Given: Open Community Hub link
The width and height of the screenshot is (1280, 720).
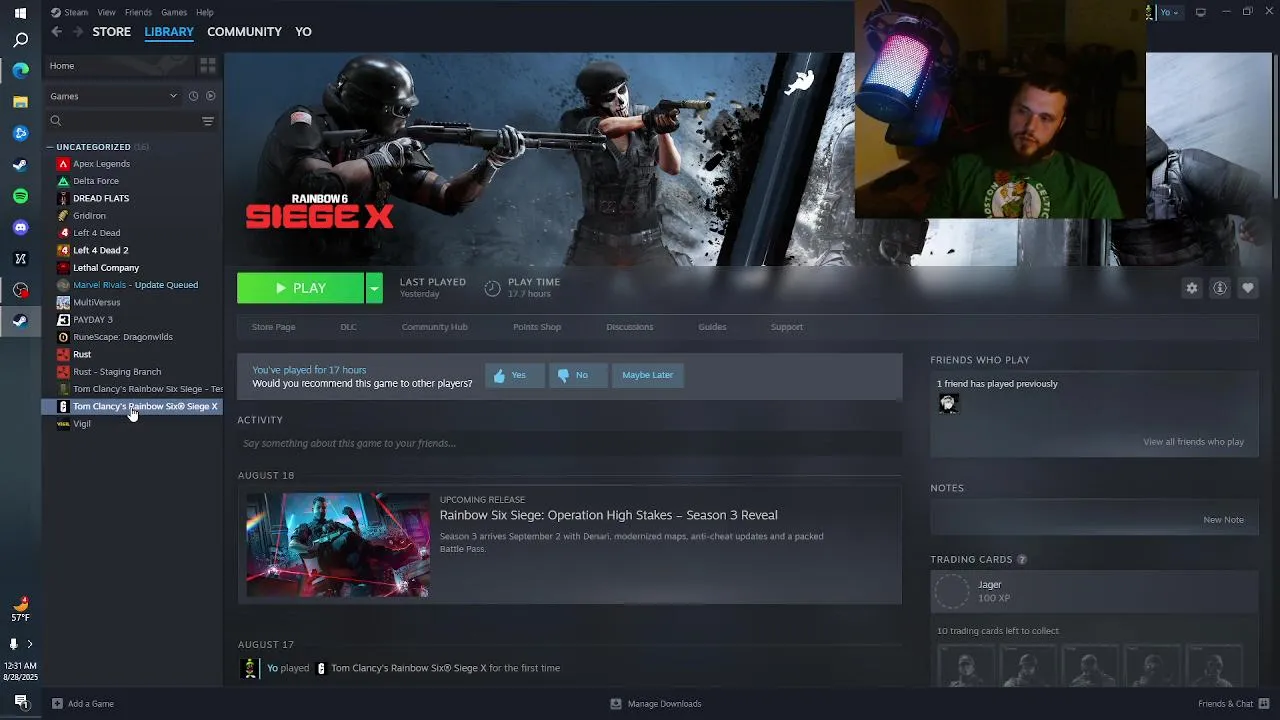Looking at the screenshot, I should 434,327.
